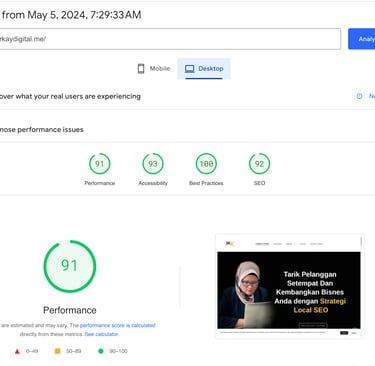Click the Accessibility label
Screen dimensions: 375x366
153,183
